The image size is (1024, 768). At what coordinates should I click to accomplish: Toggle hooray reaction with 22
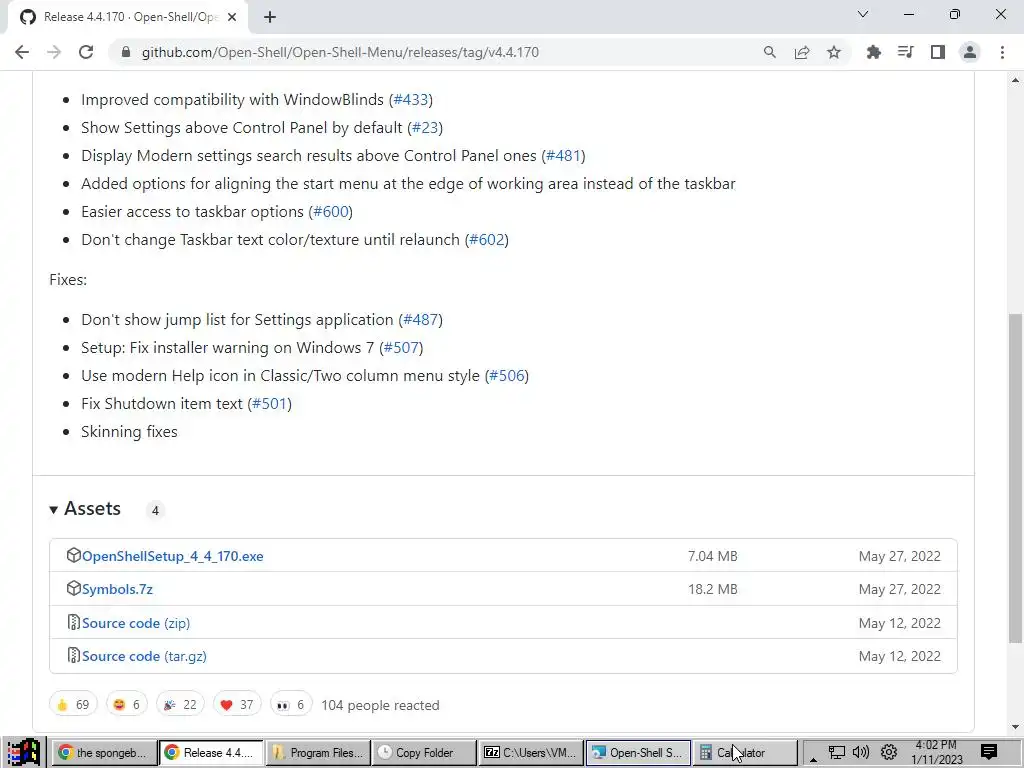click(x=180, y=705)
